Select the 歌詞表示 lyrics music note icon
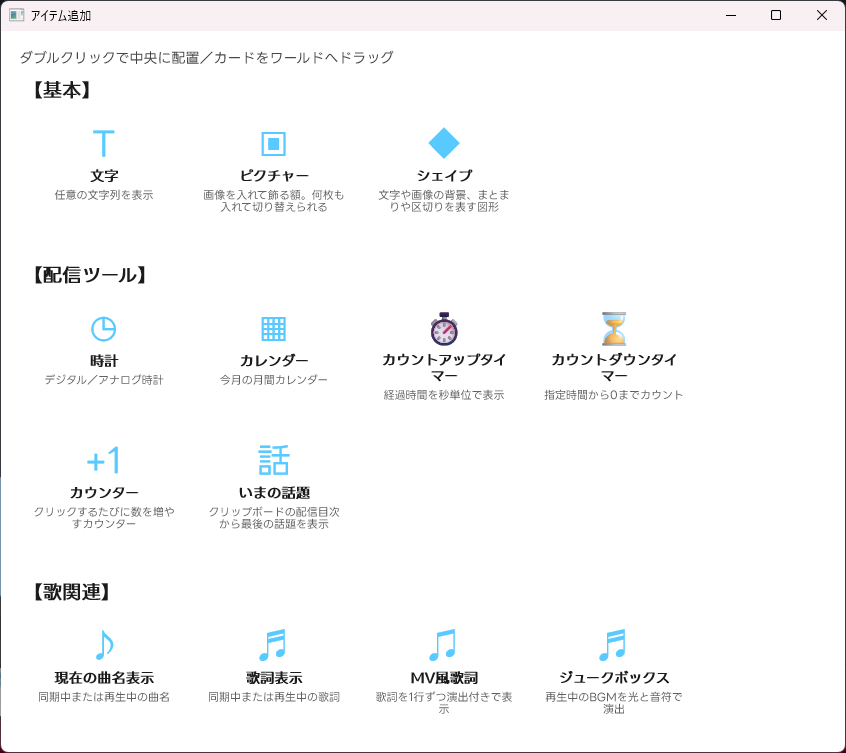846x753 pixels. (273, 645)
